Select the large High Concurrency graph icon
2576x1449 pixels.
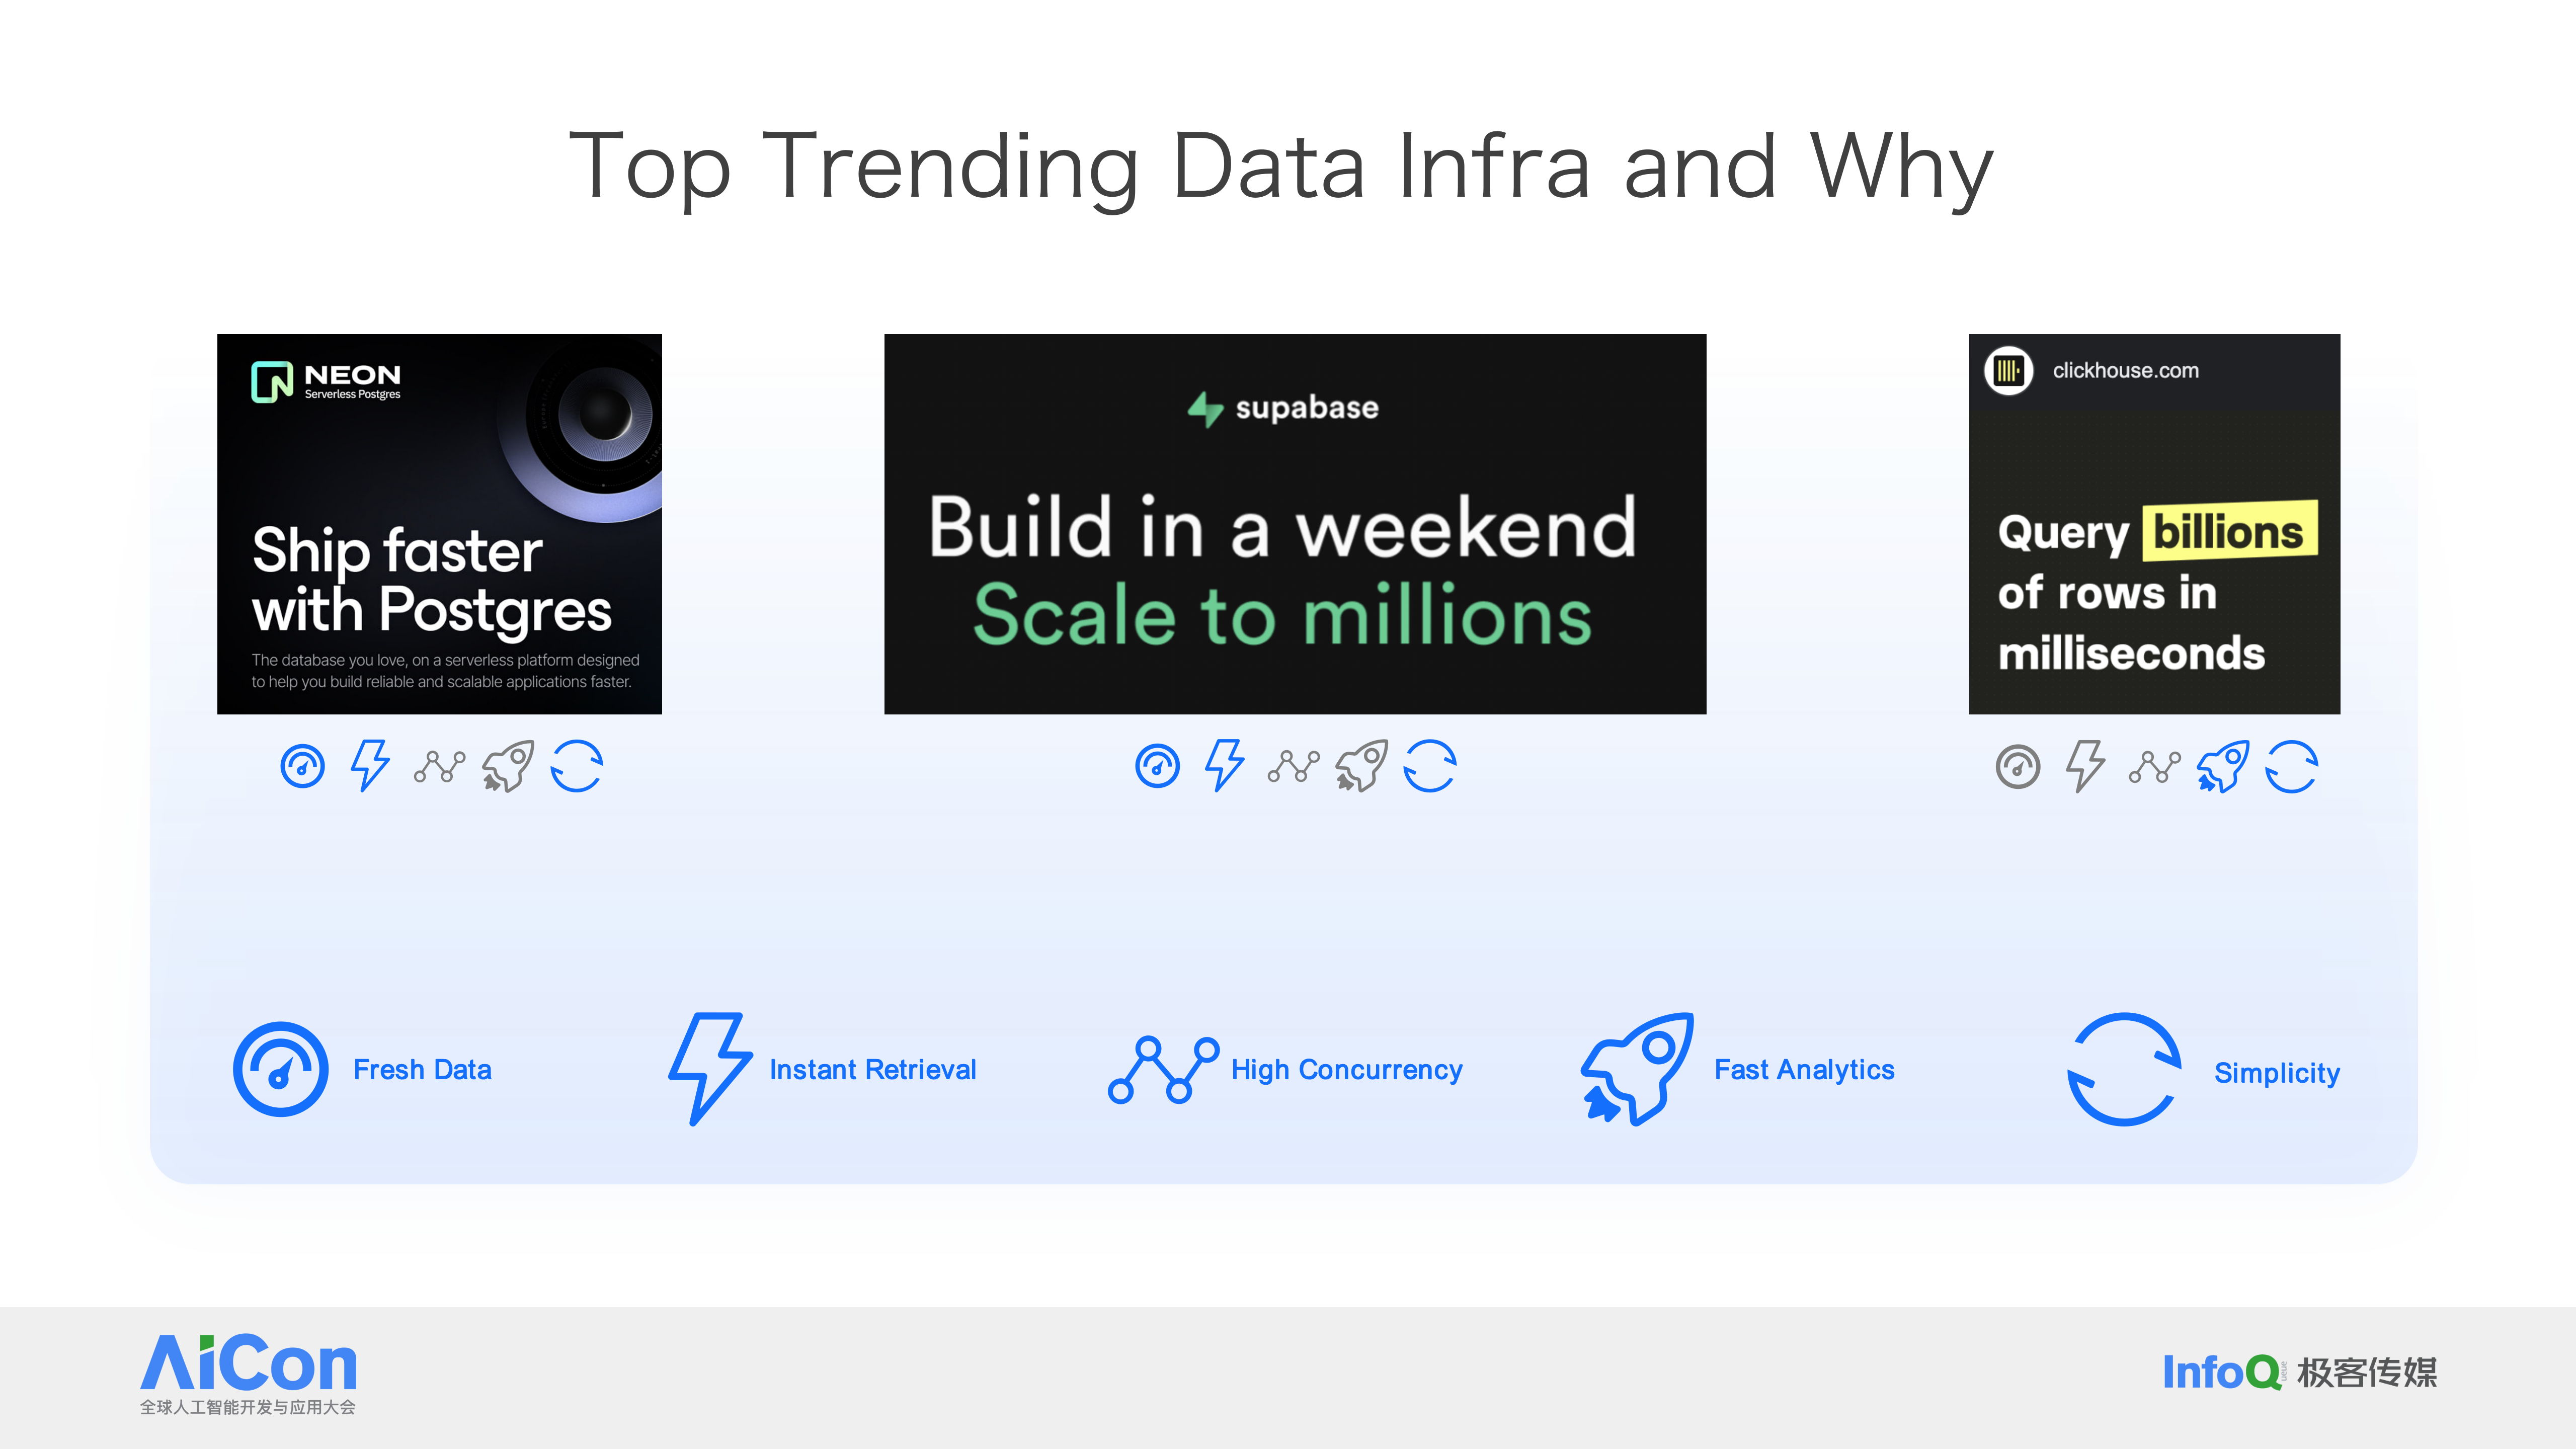click(1163, 1070)
